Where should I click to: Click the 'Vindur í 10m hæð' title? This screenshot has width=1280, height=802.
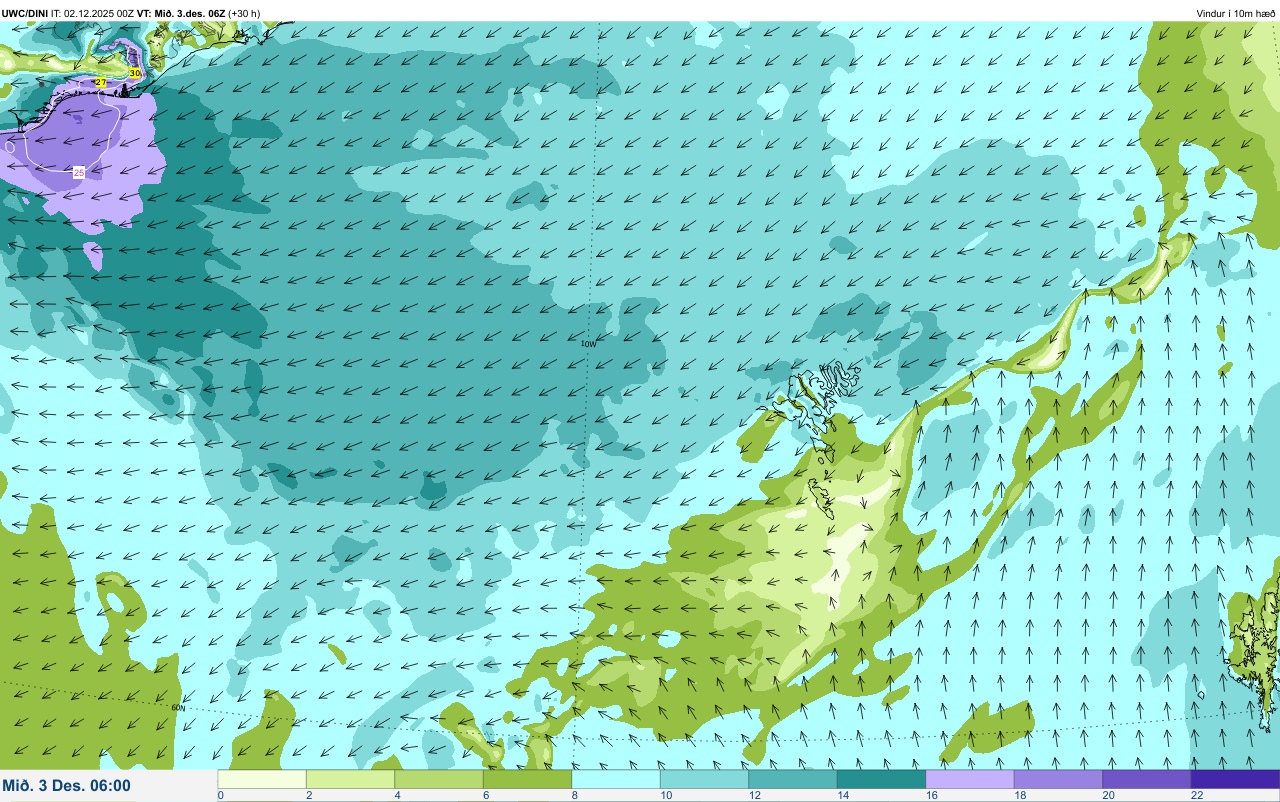coord(1236,14)
